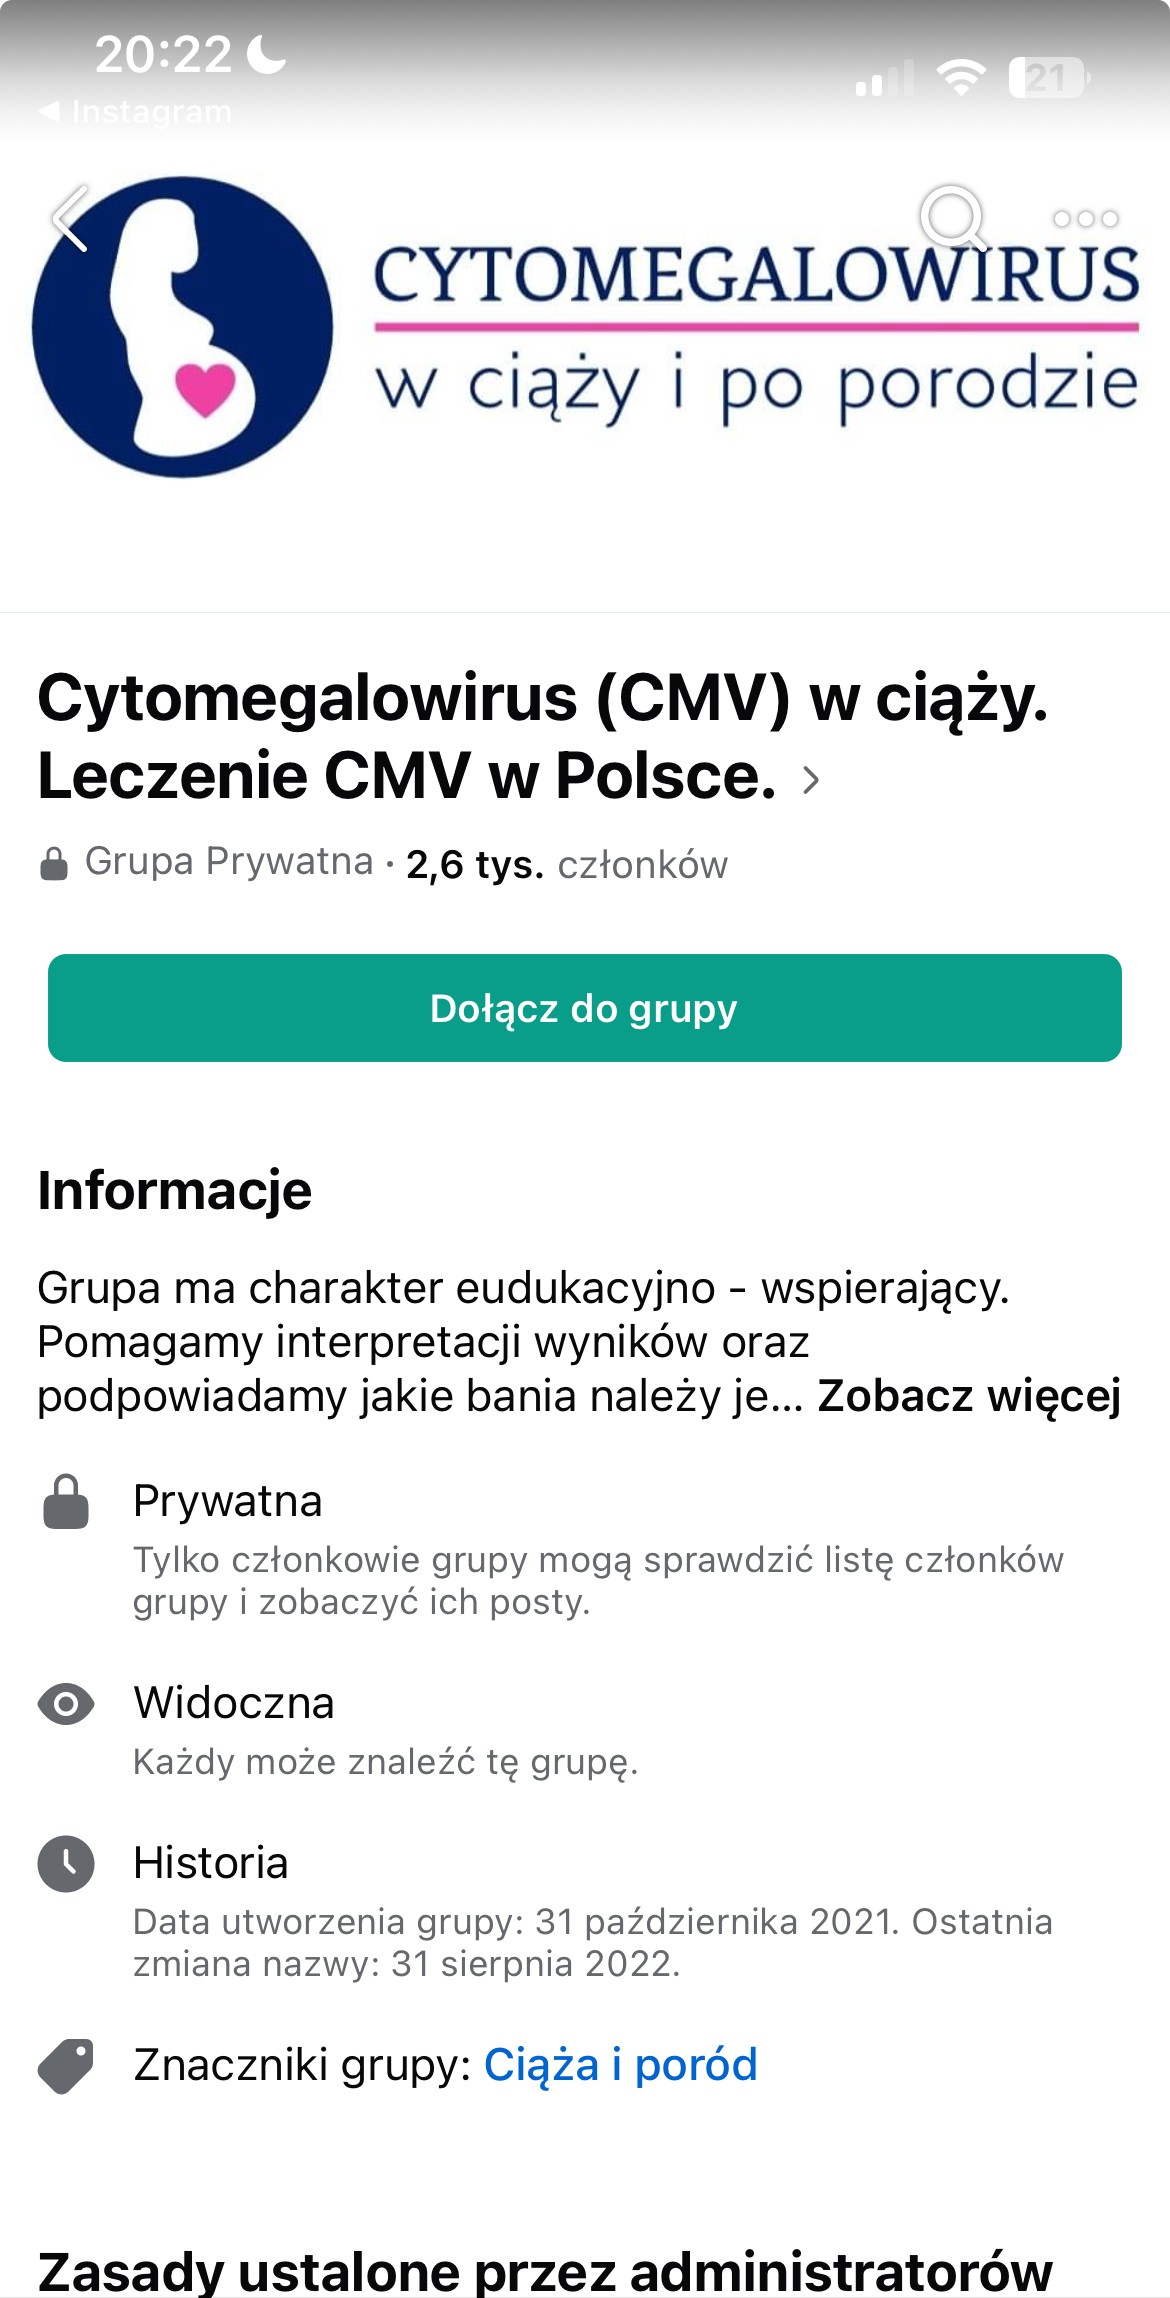Return to Instagram via status bar link

point(136,111)
